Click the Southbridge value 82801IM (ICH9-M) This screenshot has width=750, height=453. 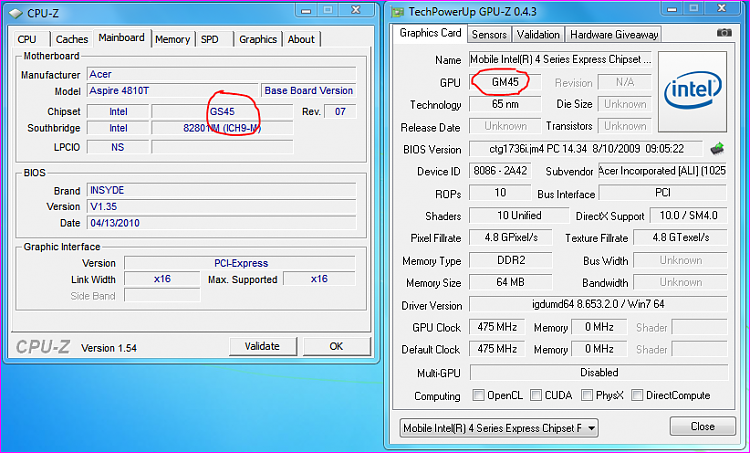(222, 128)
